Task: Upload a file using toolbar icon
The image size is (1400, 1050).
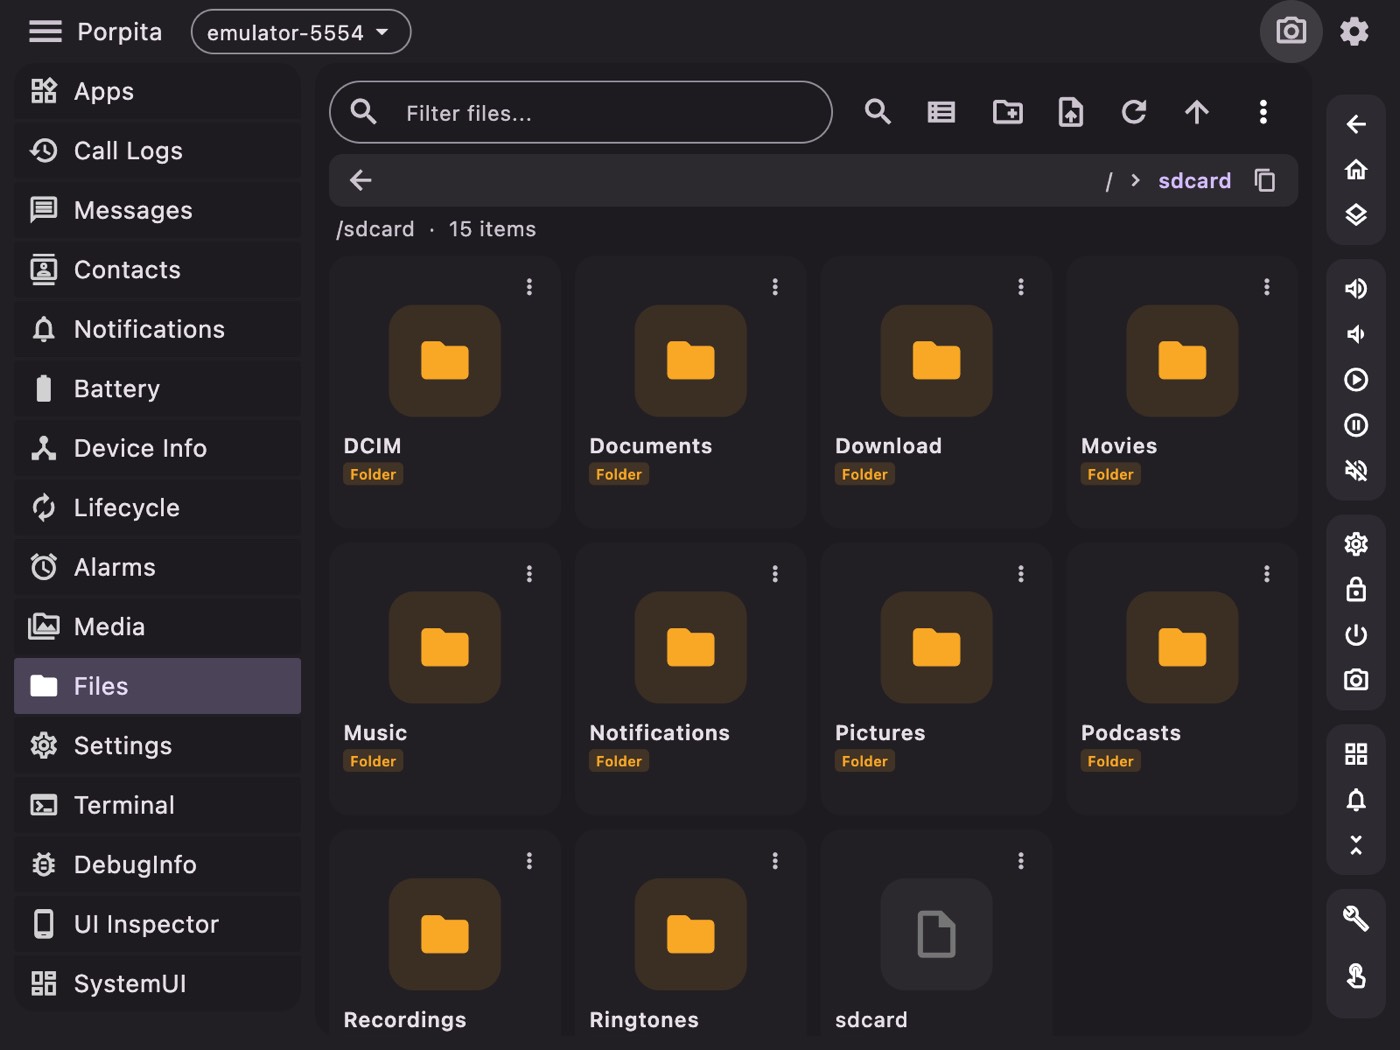Action: pyautogui.click(x=1070, y=112)
